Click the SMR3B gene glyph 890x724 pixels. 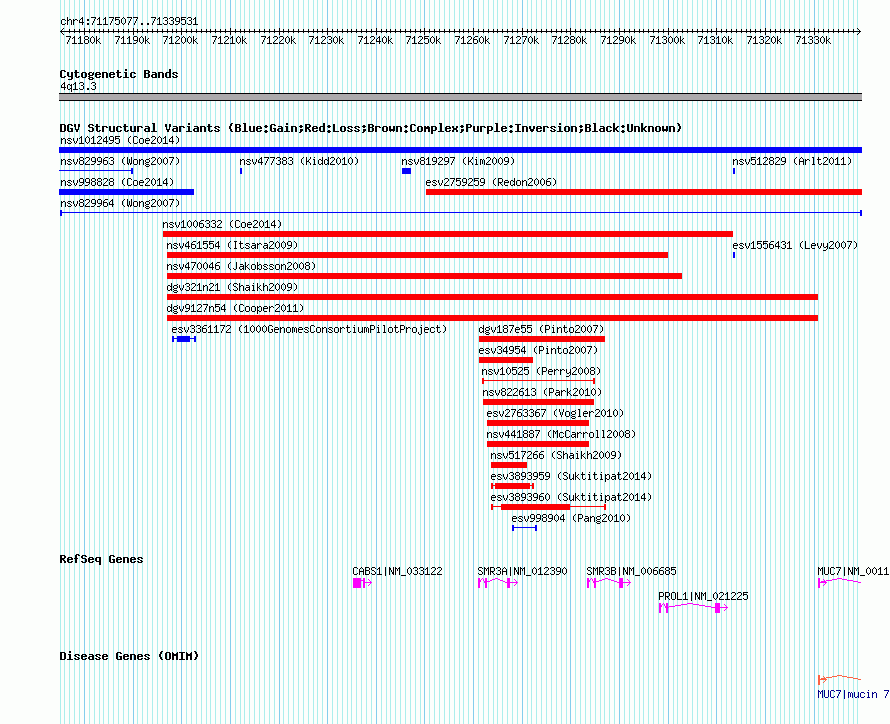pos(608,583)
